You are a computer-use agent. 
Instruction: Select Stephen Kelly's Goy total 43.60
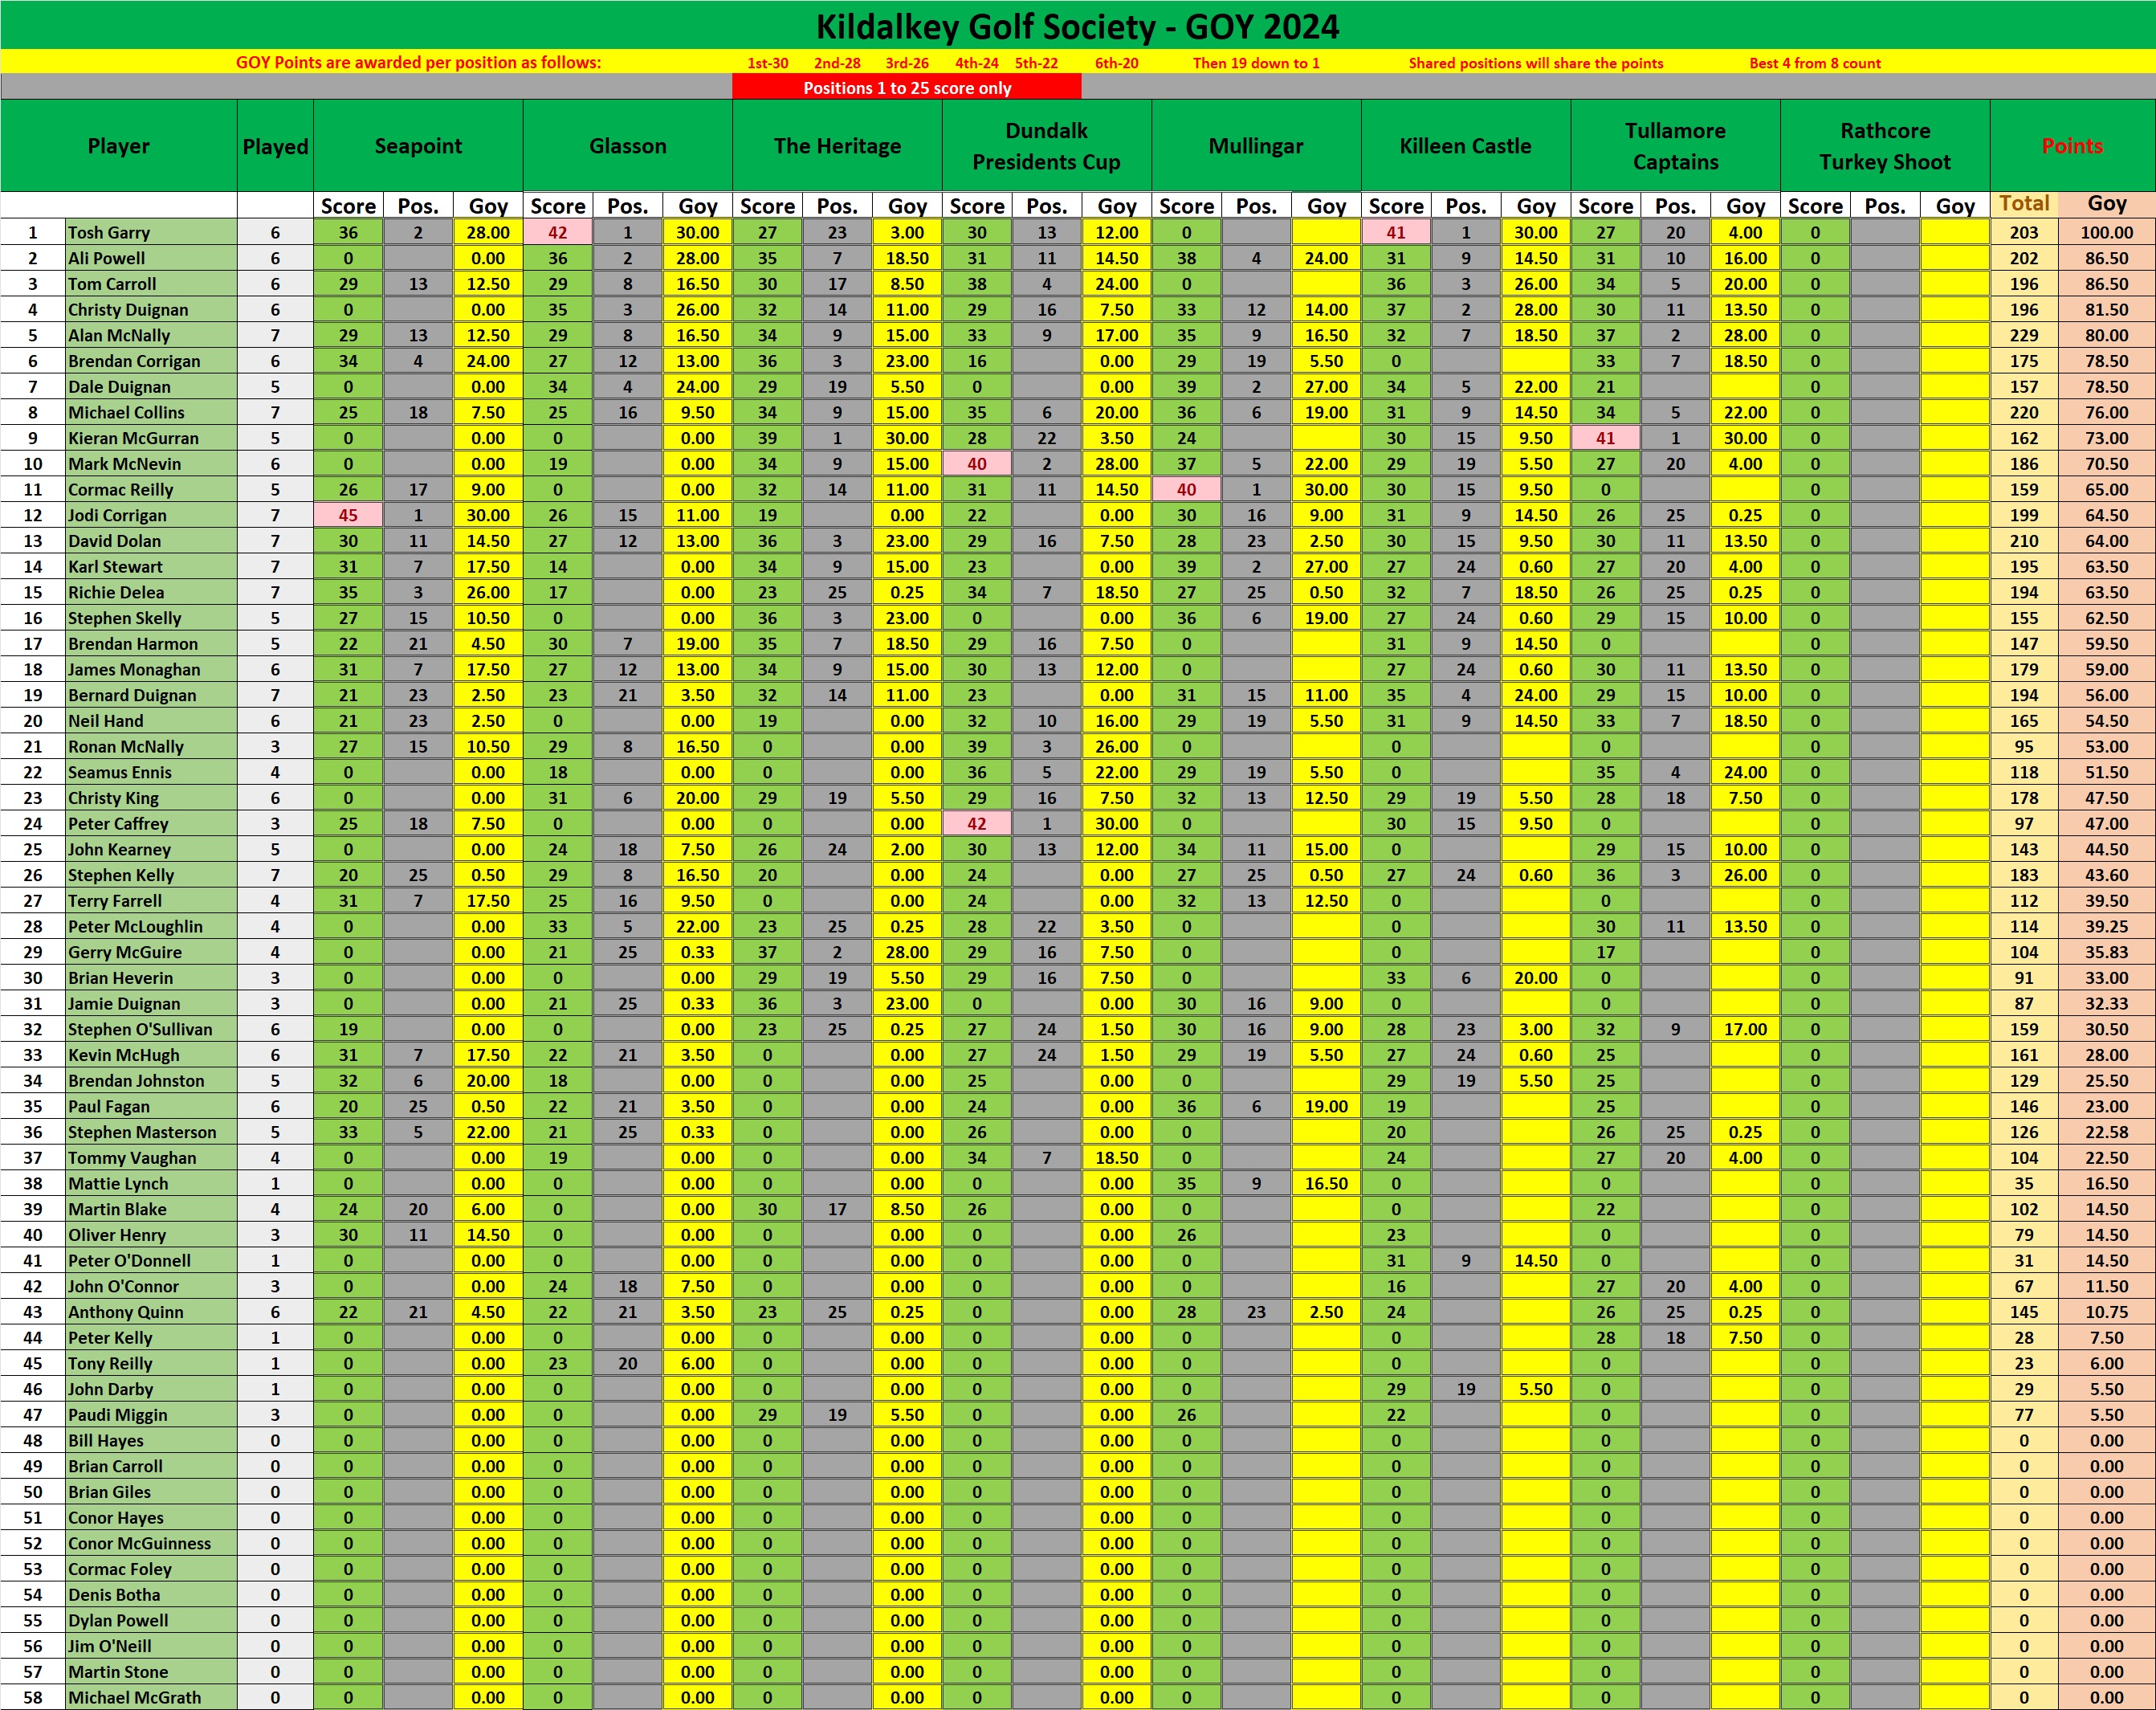tap(2106, 875)
